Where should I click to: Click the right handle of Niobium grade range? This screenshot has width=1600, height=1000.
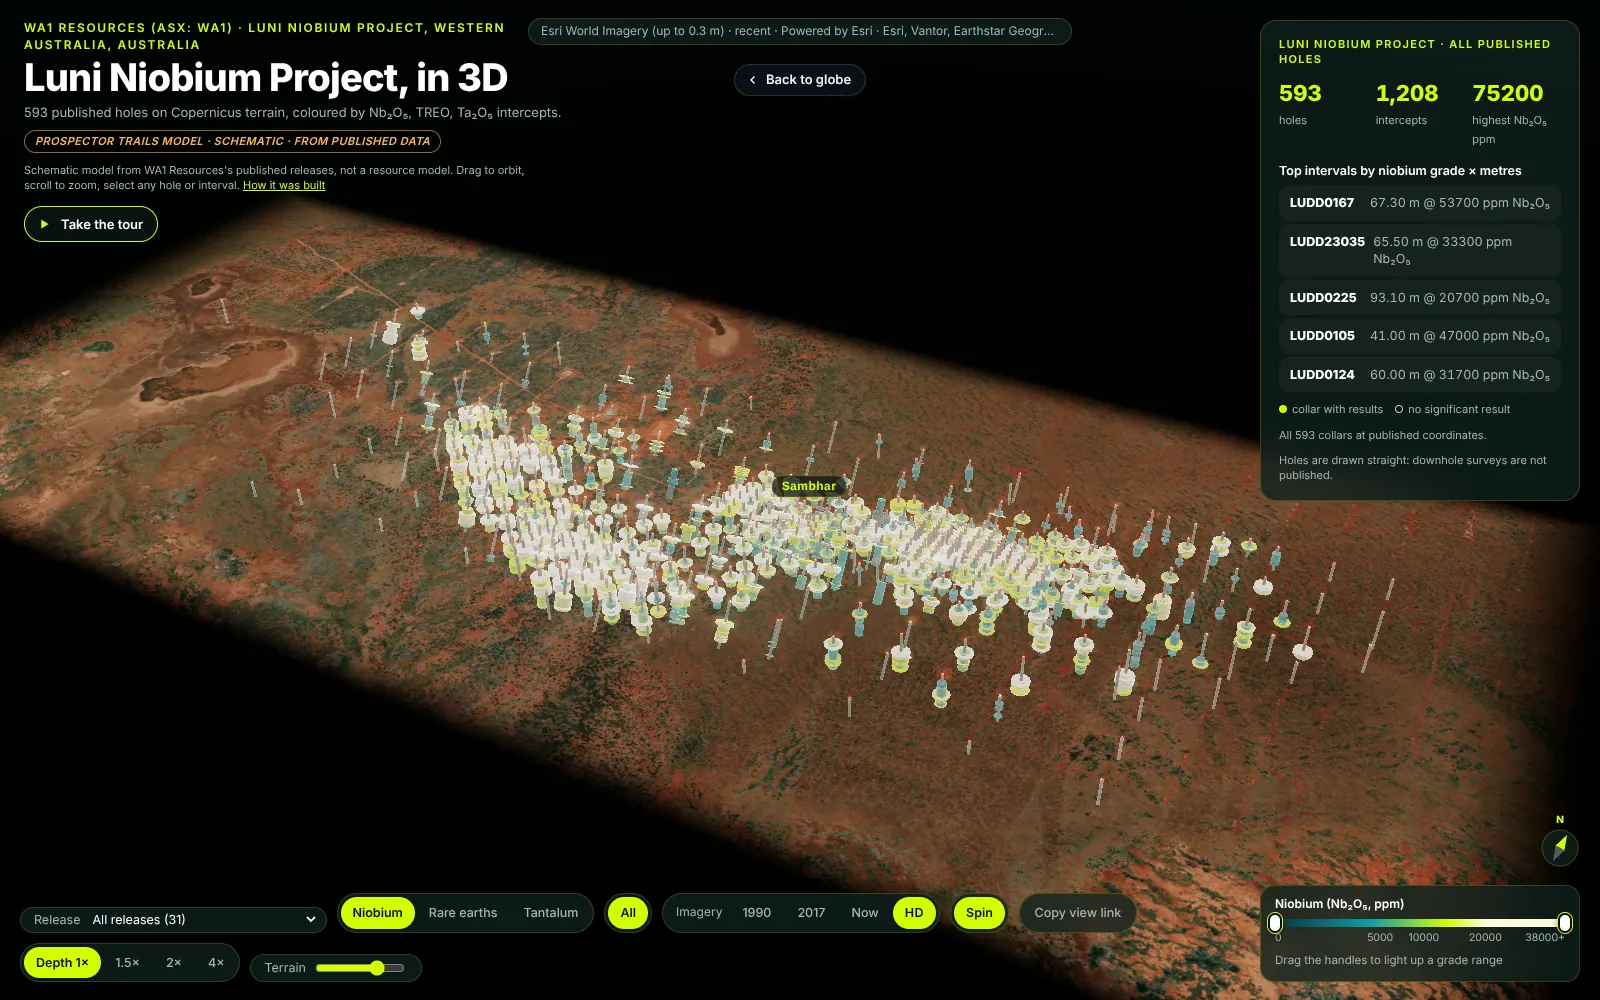[1565, 923]
